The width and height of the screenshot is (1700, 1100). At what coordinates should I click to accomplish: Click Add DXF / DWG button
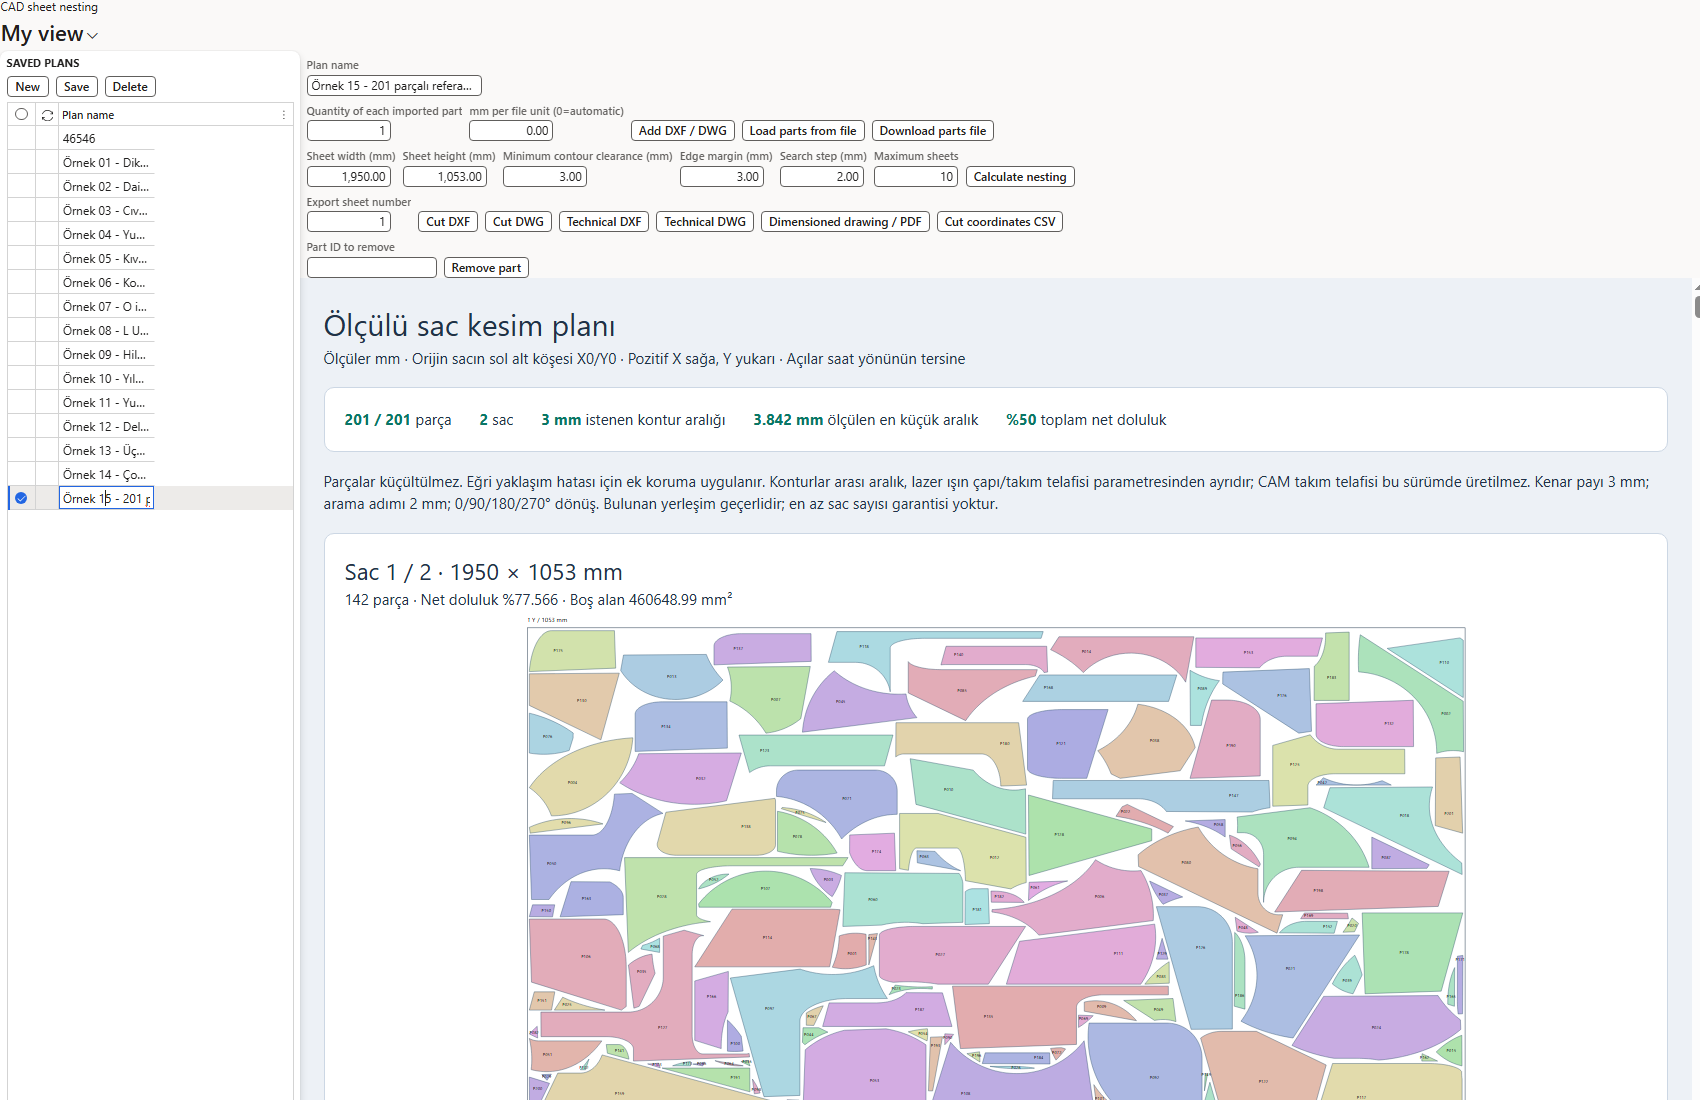click(683, 131)
